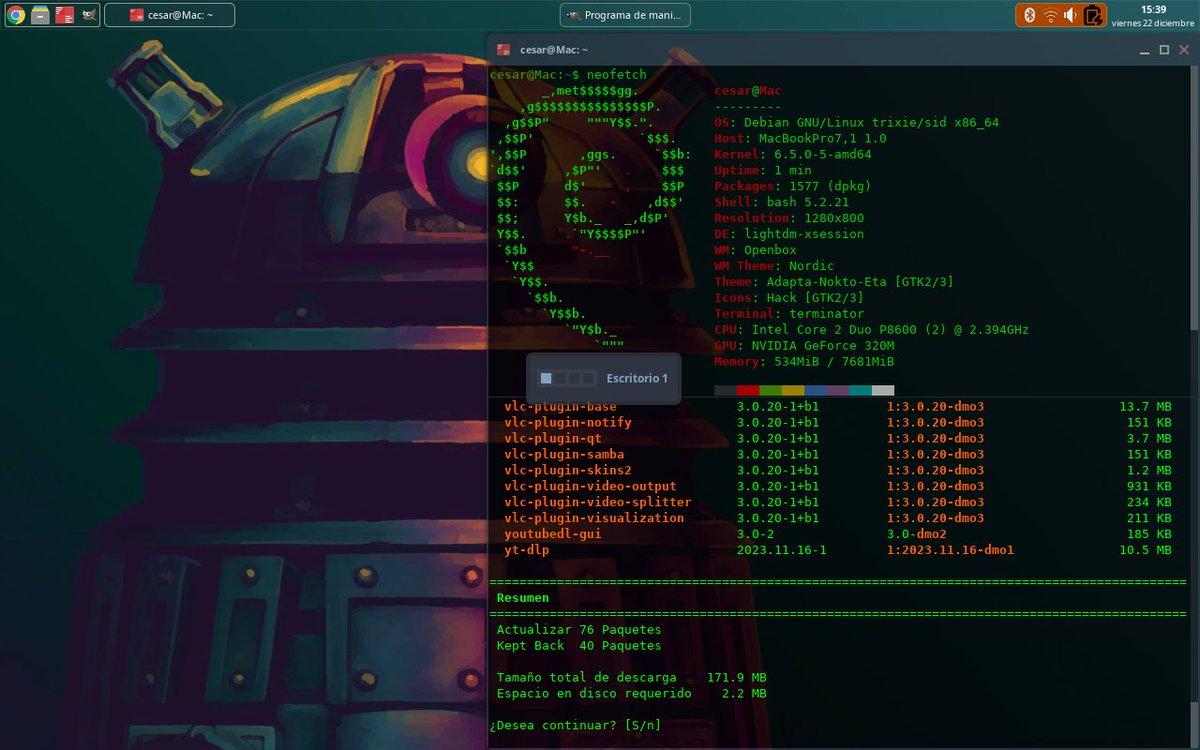Image resolution: width=1200 pixels, height=750 pixels.
Task: Click the vlc-plugin-skins2 package name
Action: point(567,471)
